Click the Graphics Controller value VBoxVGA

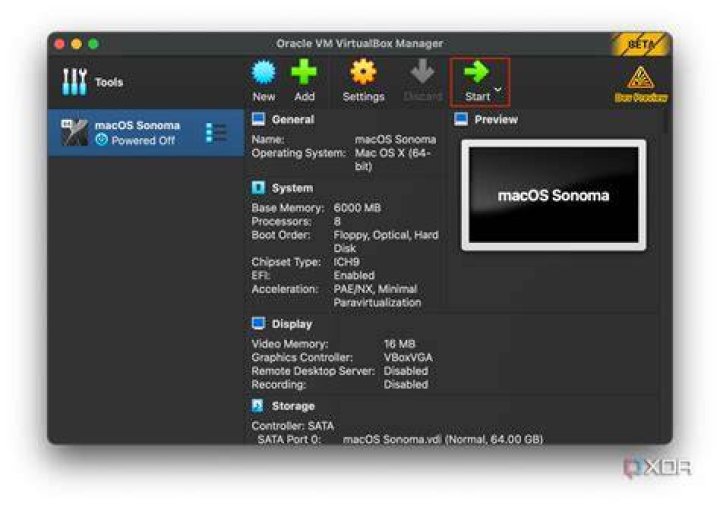click(x=408, y=357)
